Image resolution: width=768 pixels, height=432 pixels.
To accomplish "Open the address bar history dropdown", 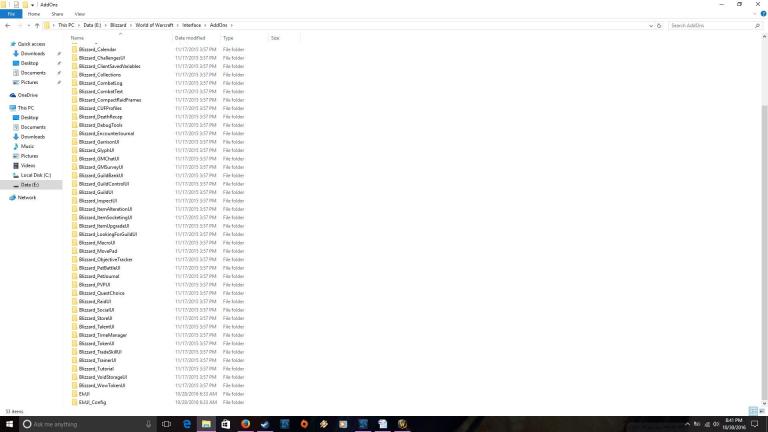I will click(x=650, y=24).
